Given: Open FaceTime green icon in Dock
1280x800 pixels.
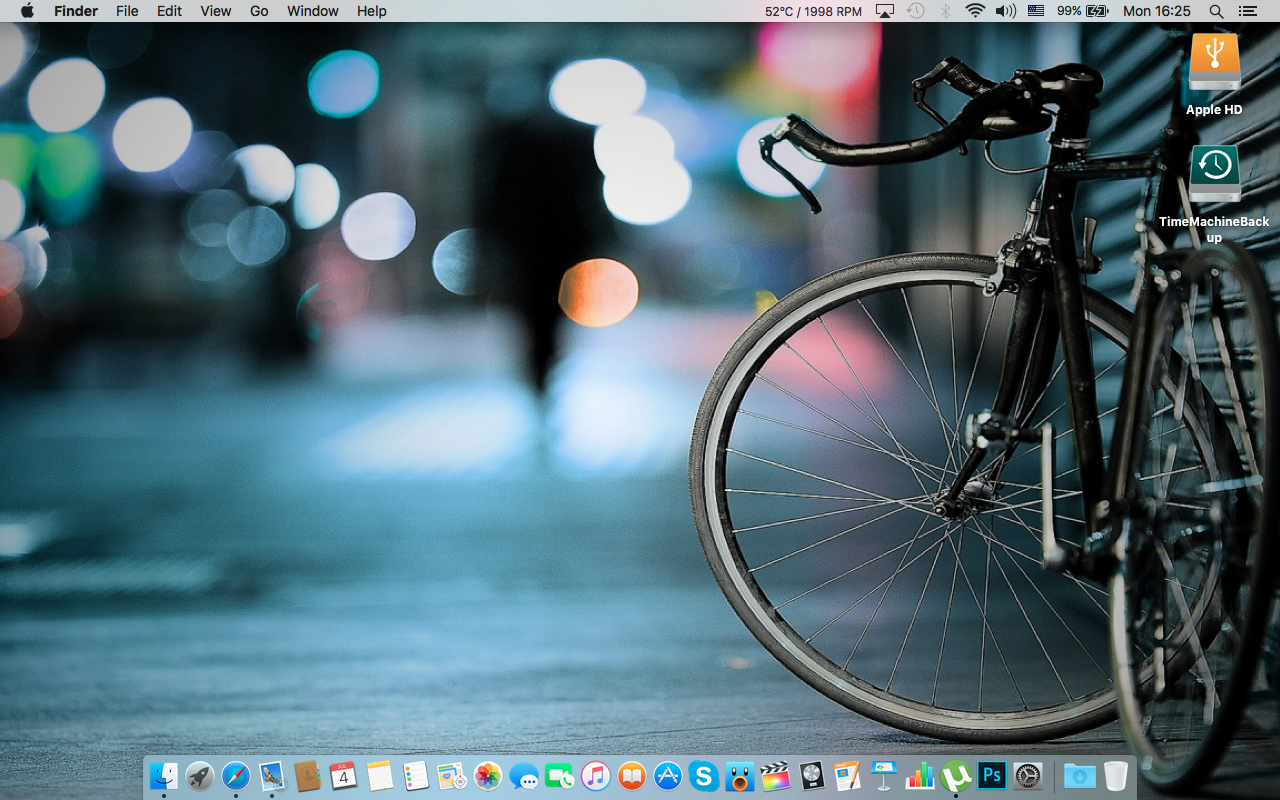Looking at the screenshot, I should click(x=559, y=775).
